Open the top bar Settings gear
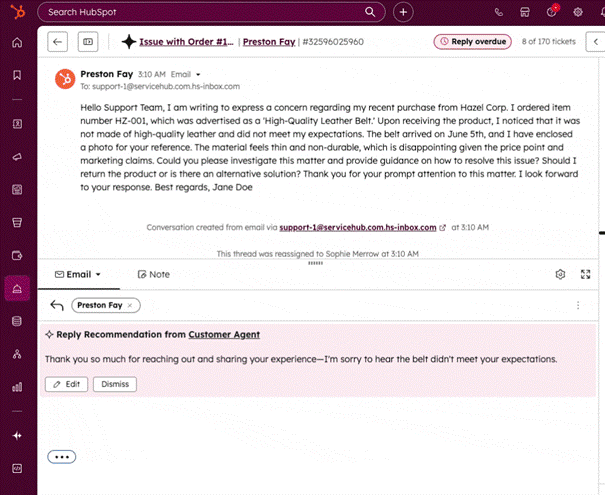Viewport: 605px width, 495px height. 578,12
